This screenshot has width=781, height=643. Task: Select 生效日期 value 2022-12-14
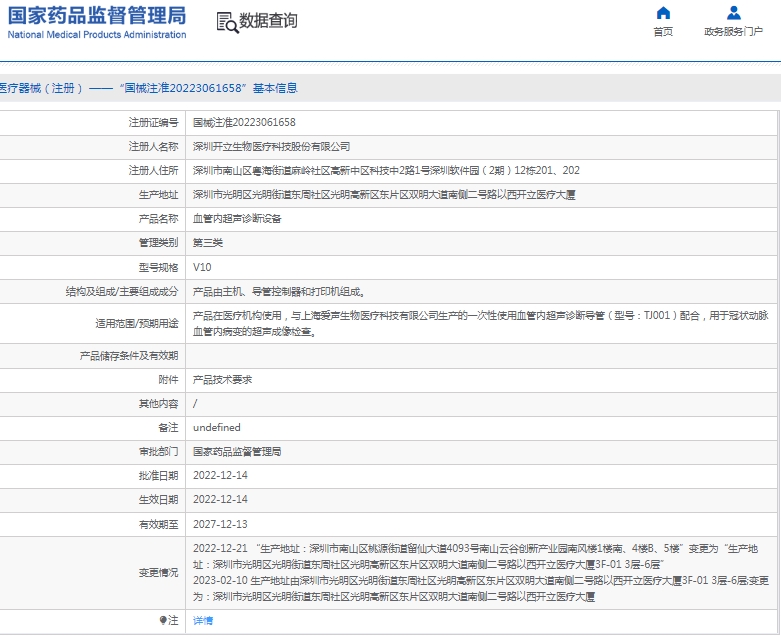pos(220,499)
